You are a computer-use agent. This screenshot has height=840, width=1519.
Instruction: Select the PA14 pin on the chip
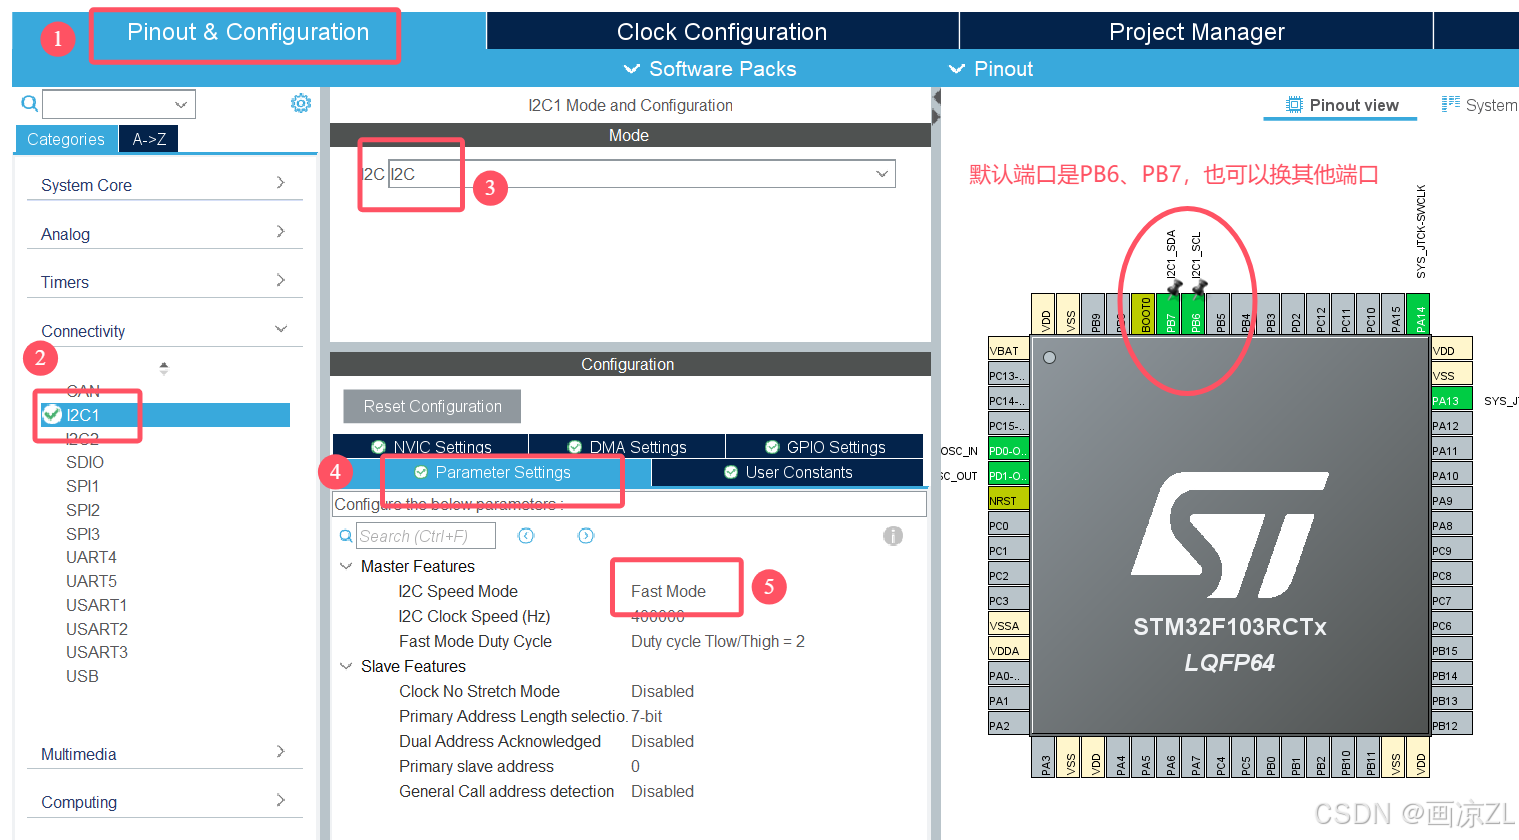tap(1418, 314)
